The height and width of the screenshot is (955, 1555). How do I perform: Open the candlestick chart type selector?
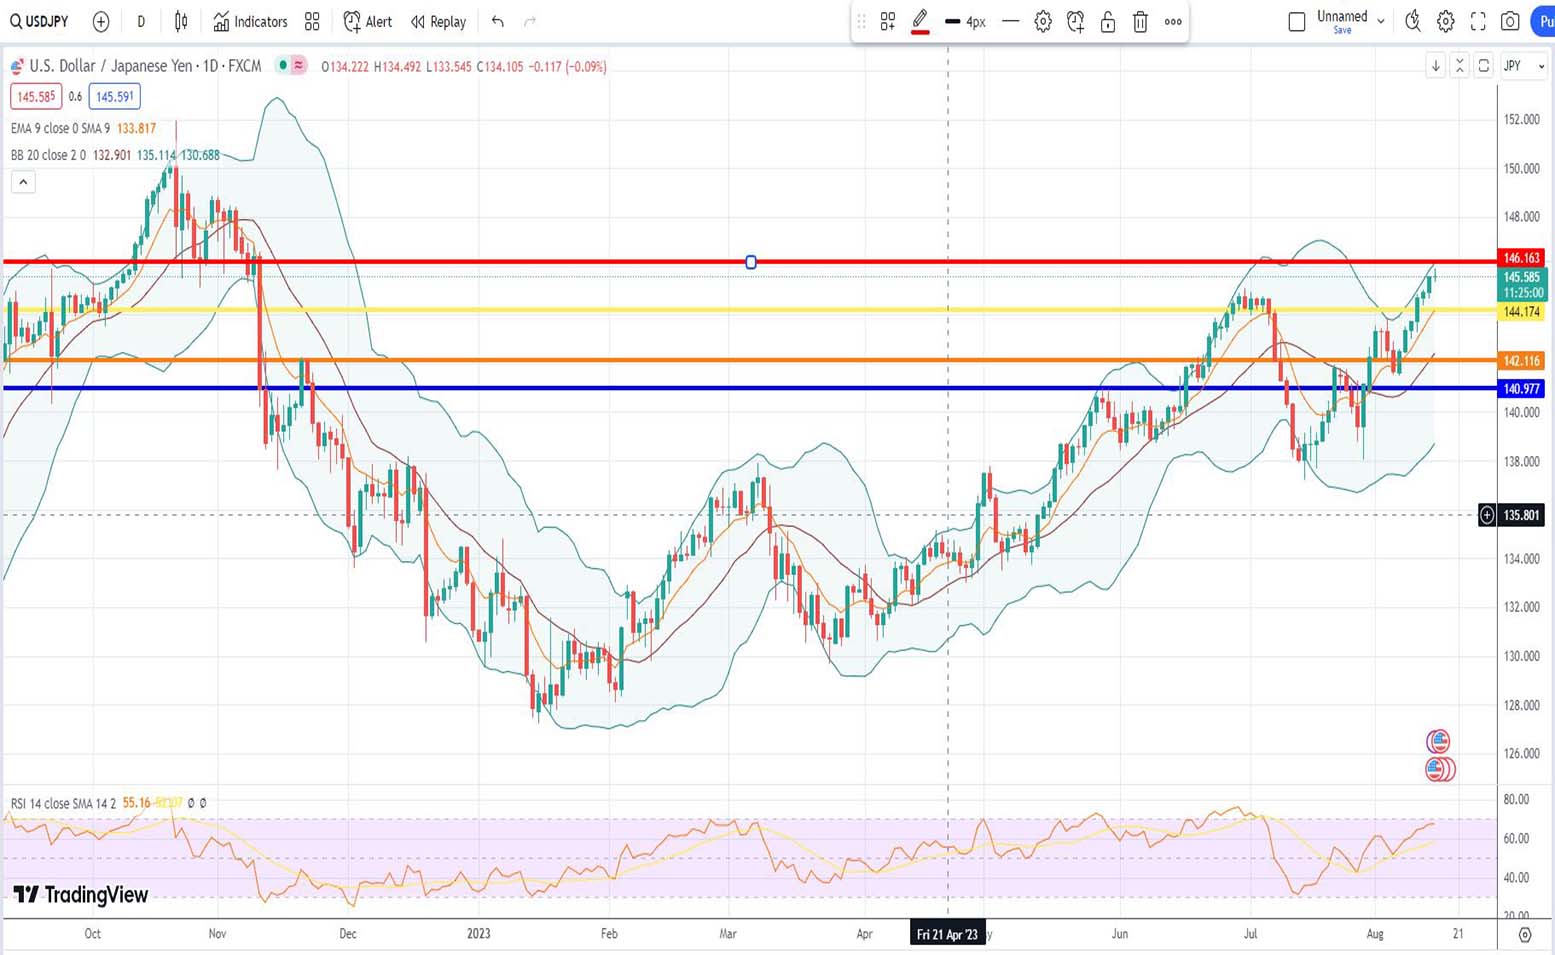click(181, 21)
